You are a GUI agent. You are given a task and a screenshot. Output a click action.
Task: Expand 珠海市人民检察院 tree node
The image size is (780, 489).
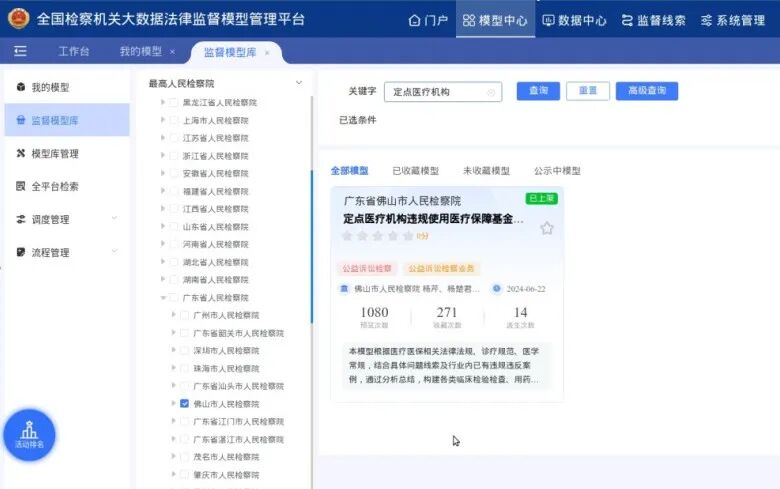click(x=173, y=368)
